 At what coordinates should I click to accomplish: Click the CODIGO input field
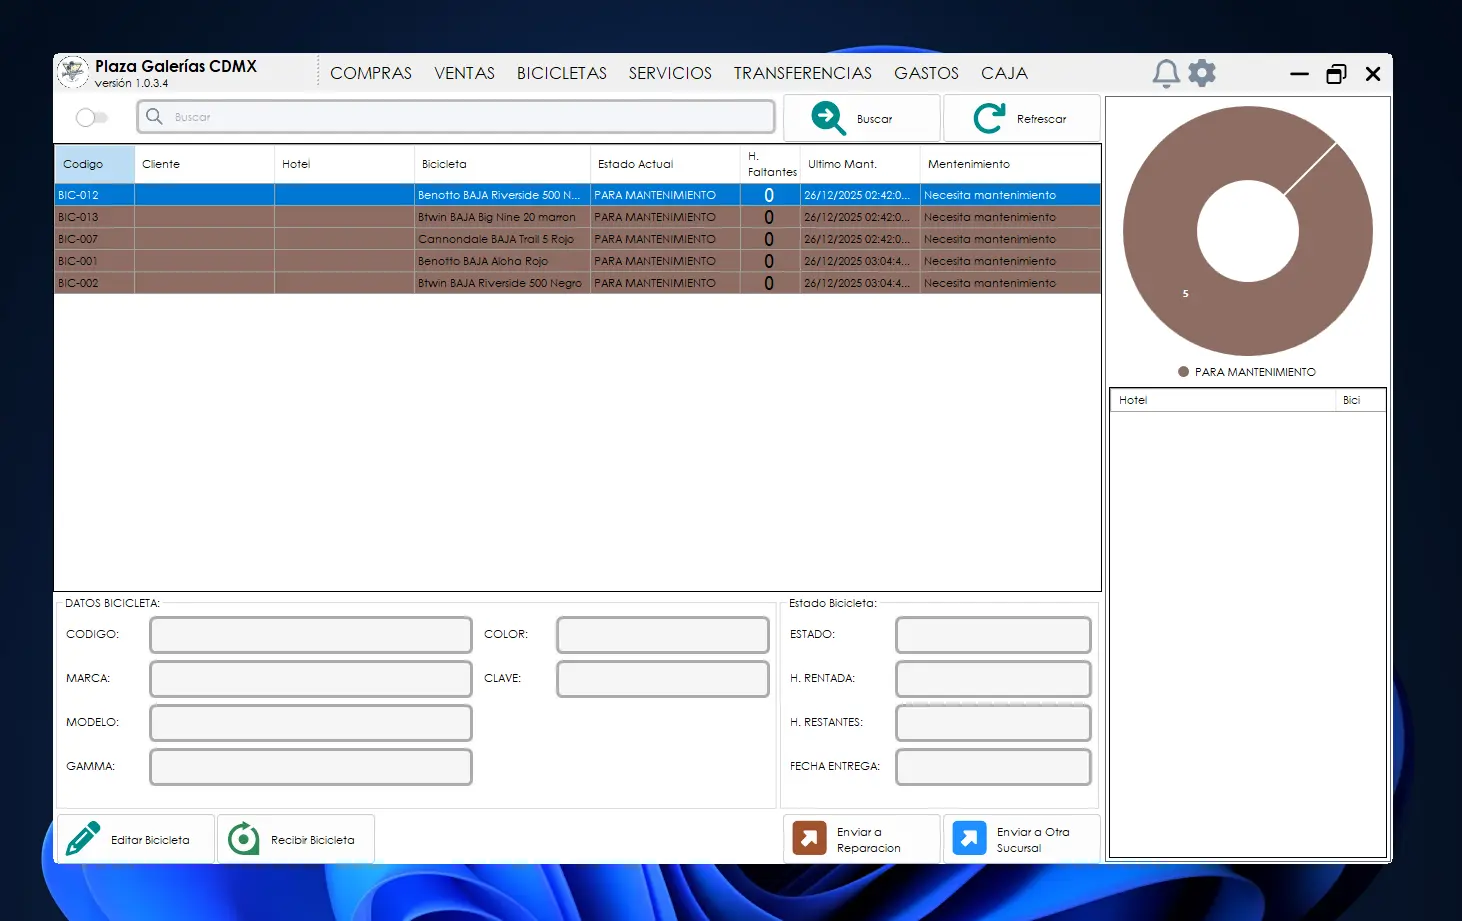311,635
